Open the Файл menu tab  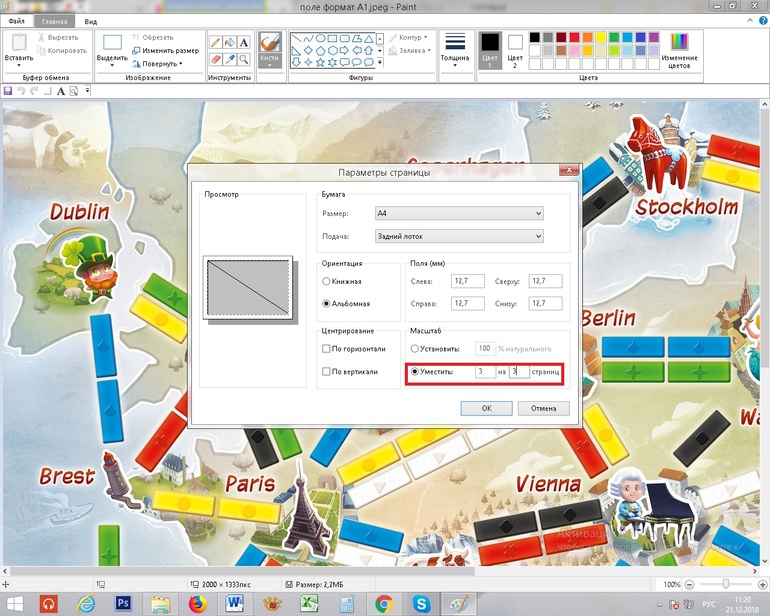point(16,20)
